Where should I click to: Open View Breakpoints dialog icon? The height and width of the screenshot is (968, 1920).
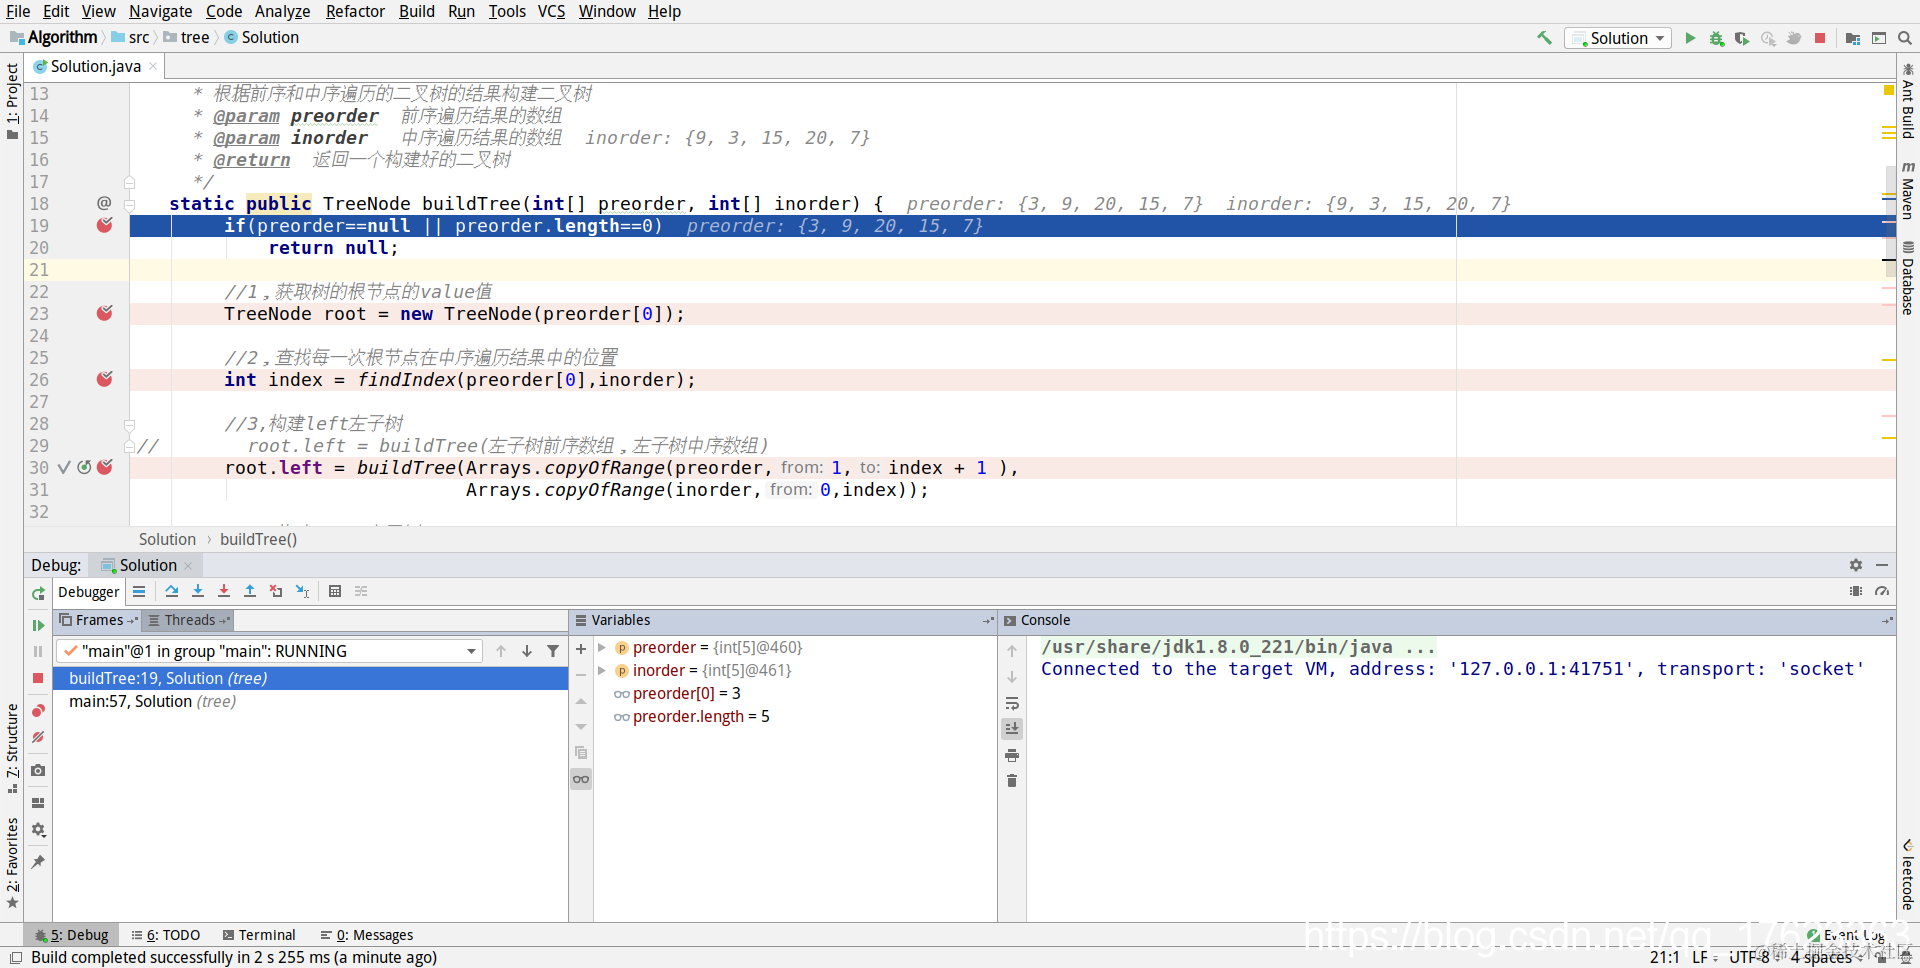38,711
